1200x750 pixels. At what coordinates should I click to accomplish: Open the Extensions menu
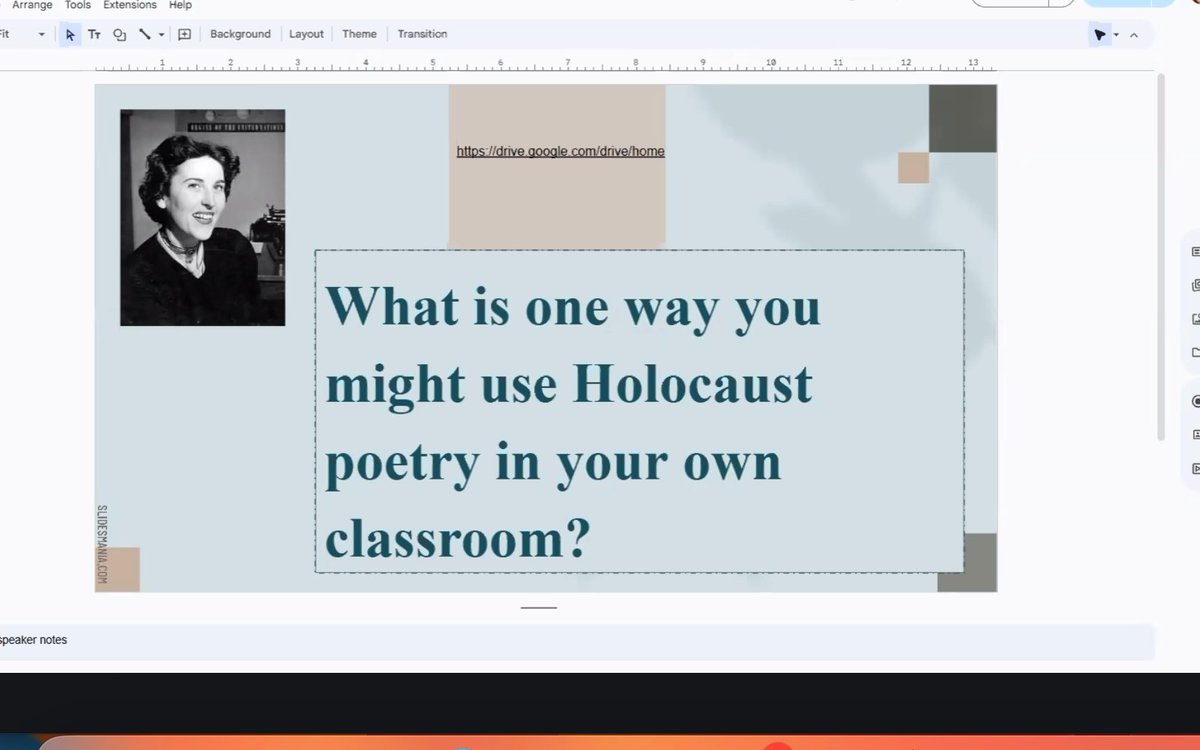click(x=129, y=5)
